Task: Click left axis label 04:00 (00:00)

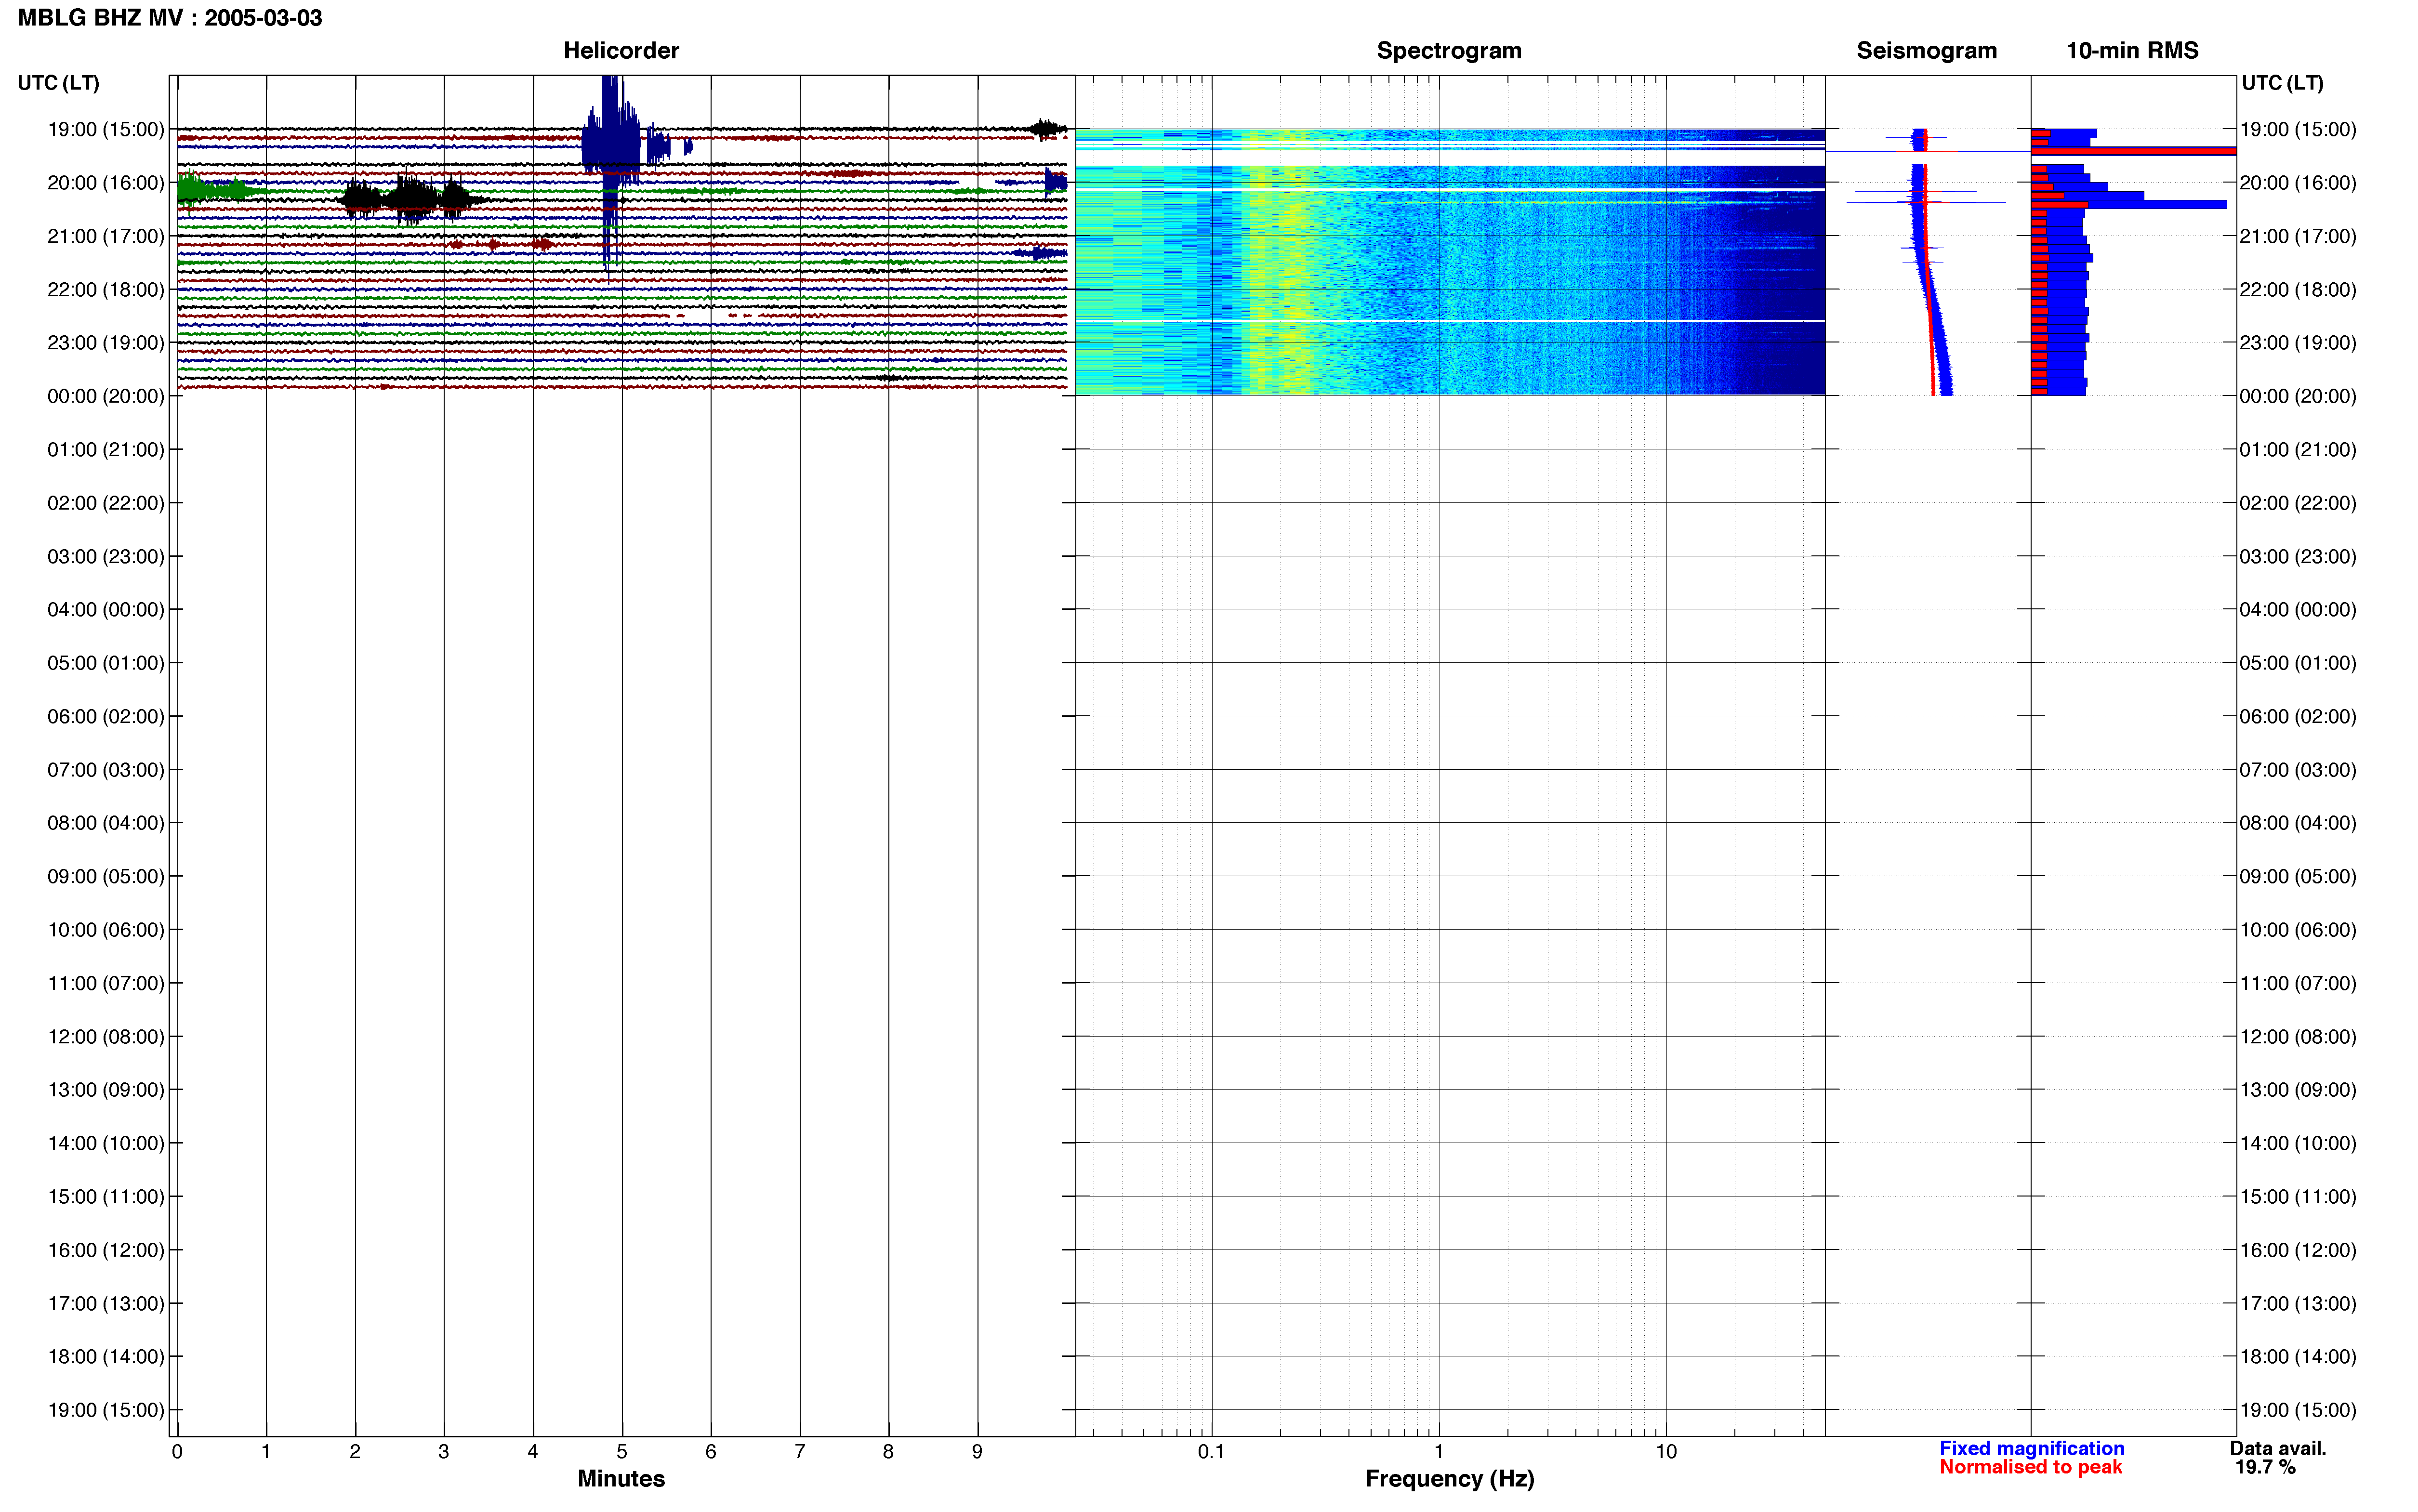Action: pos(106,609)
